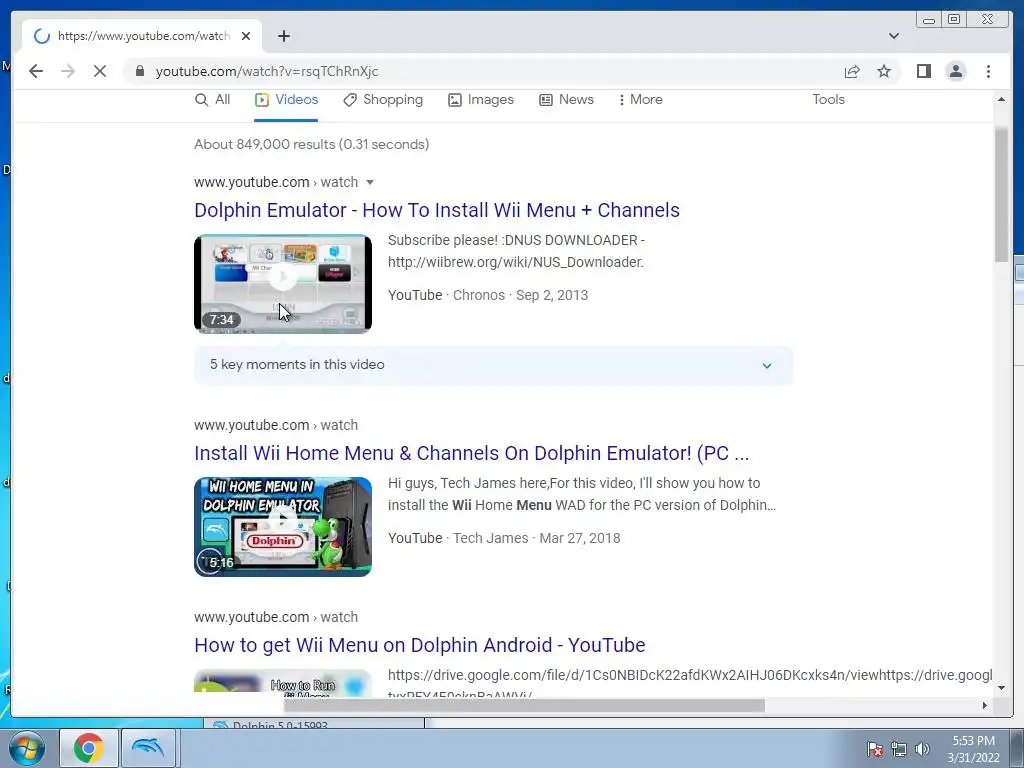Viewport: 1024px width, 768px height.
Task: Stop loading the page with the X button
Action: coord(100,71)
